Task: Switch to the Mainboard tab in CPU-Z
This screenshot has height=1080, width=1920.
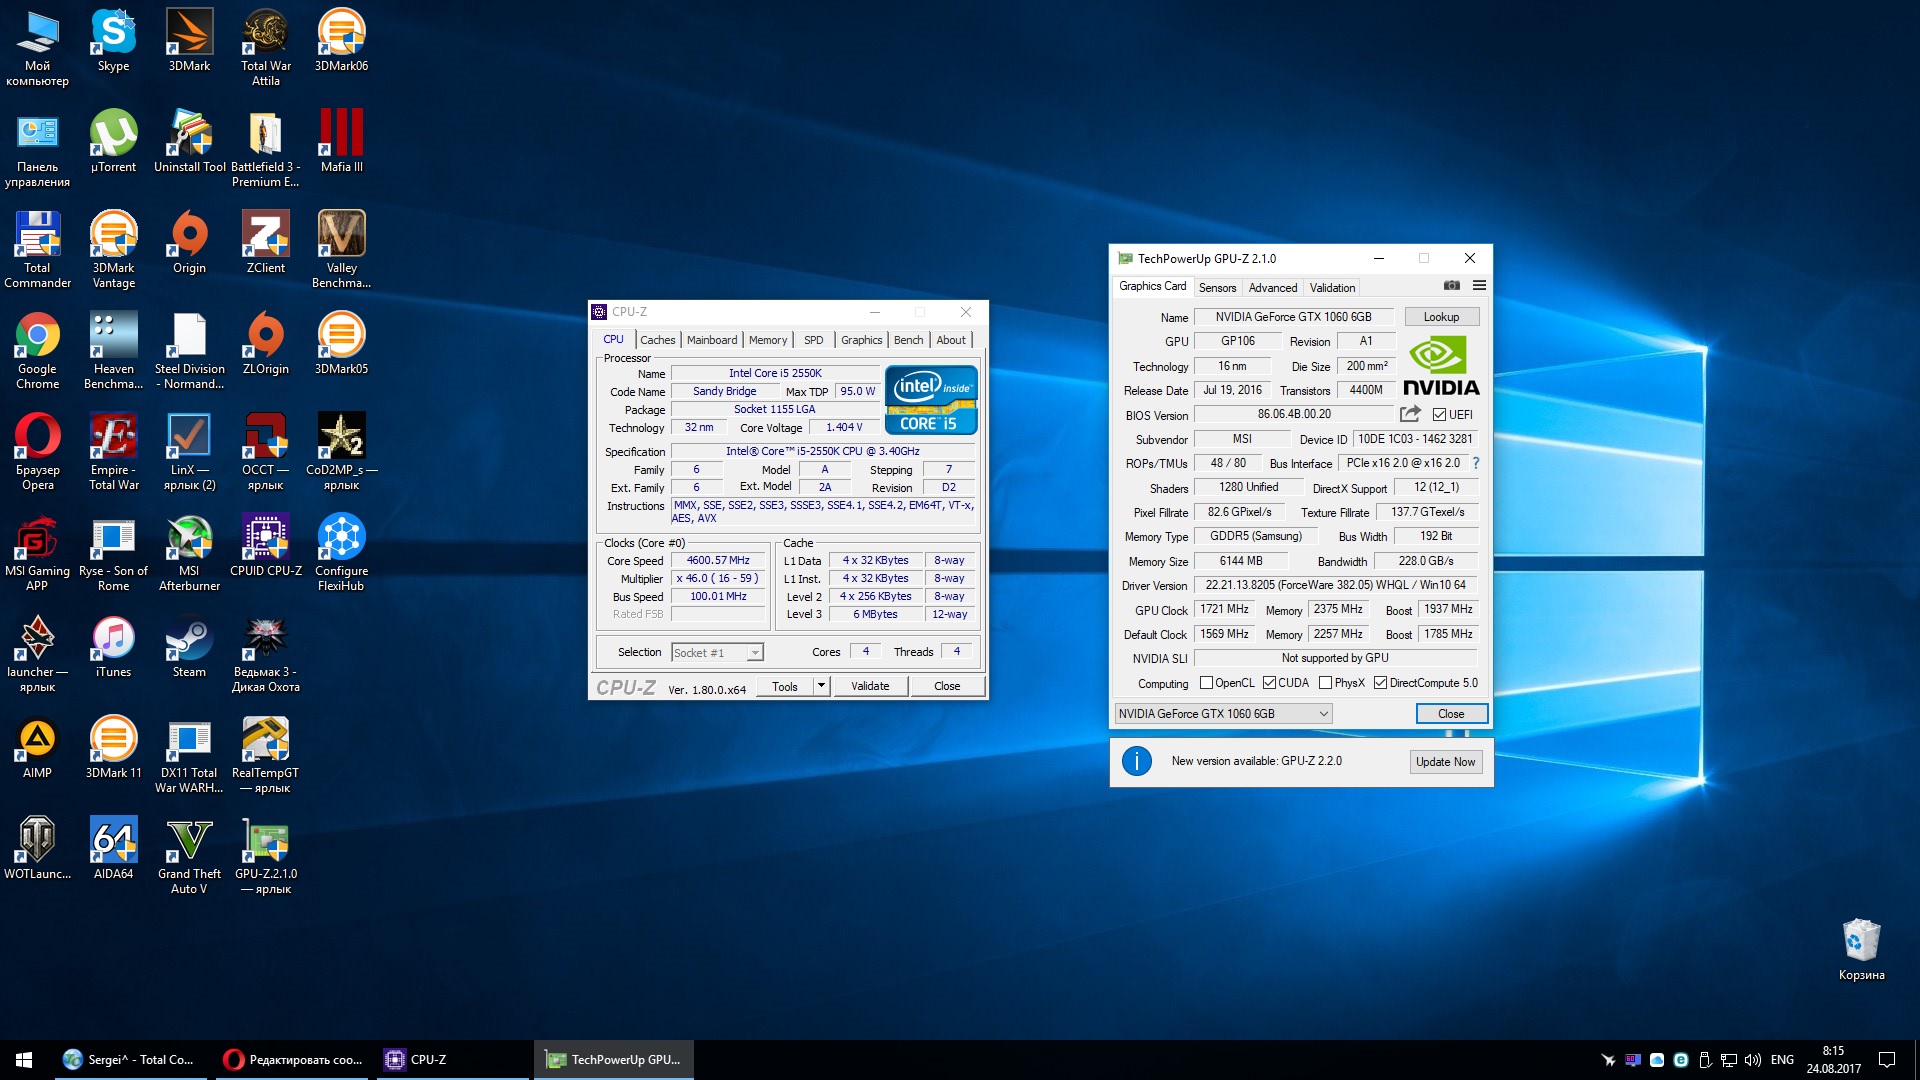Action: click(x=711, y=340)
